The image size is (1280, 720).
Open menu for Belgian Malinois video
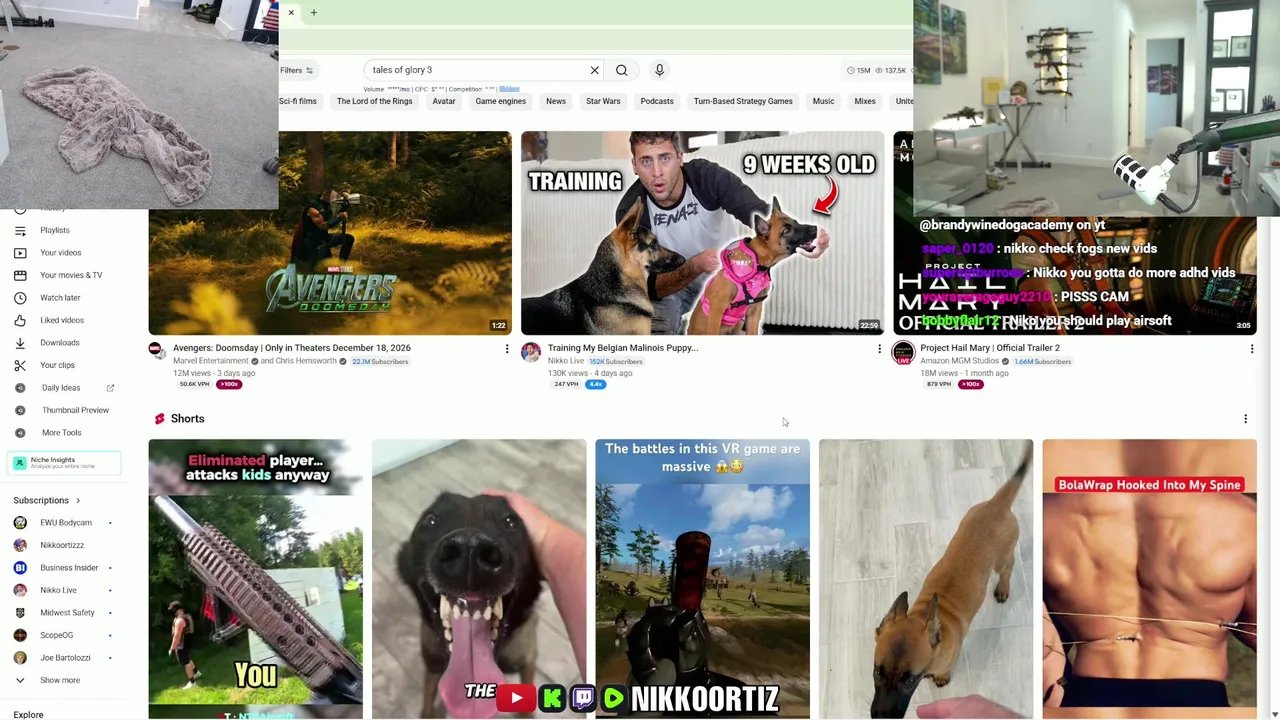coord(879,349)
